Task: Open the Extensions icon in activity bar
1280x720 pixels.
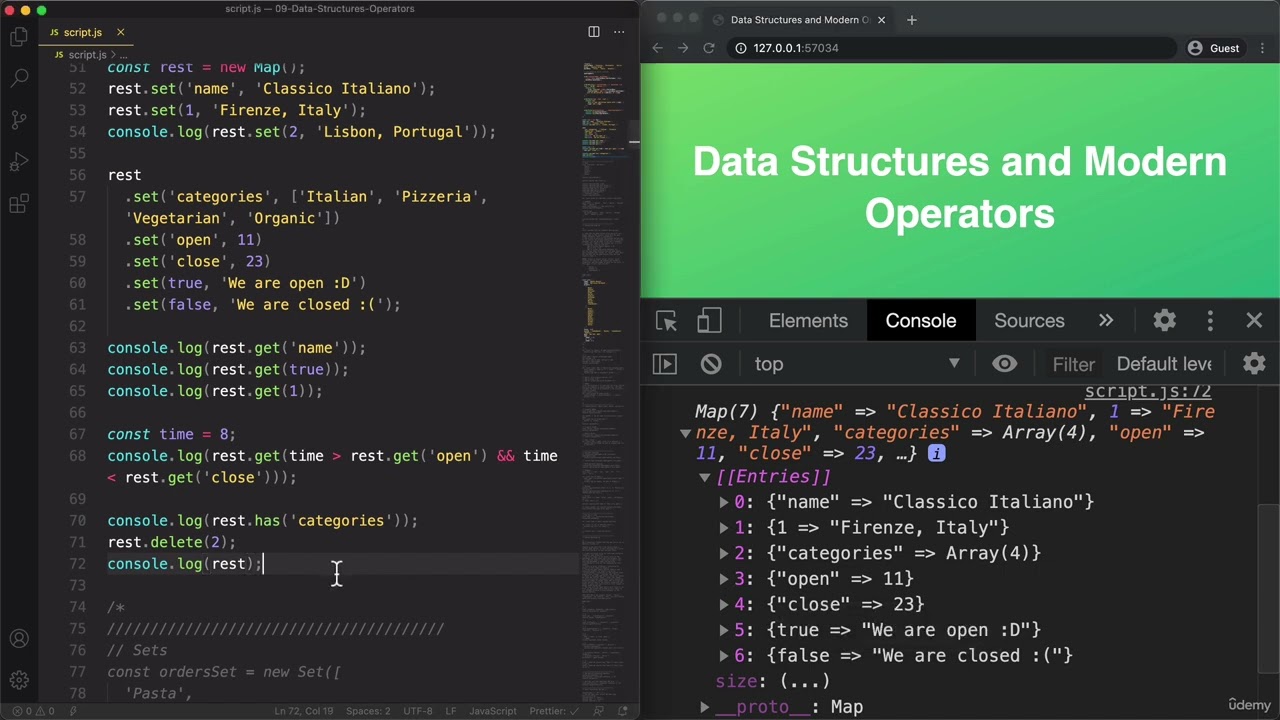Action: coord(19,204)
